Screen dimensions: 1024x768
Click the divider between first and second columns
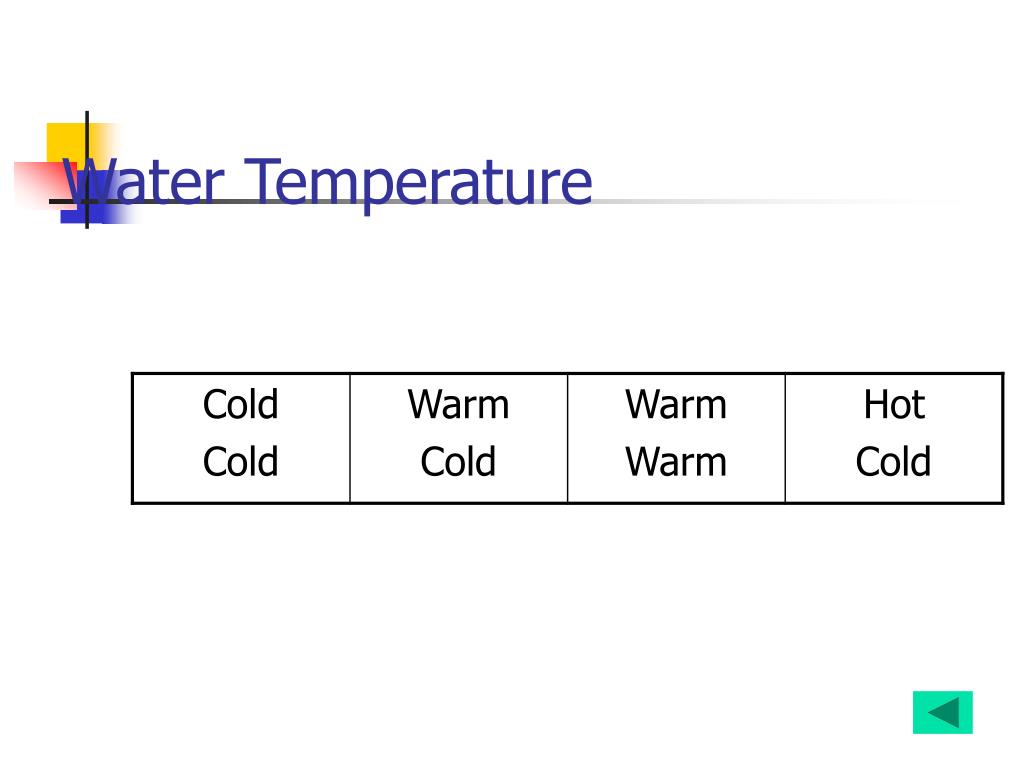[350, 438]
